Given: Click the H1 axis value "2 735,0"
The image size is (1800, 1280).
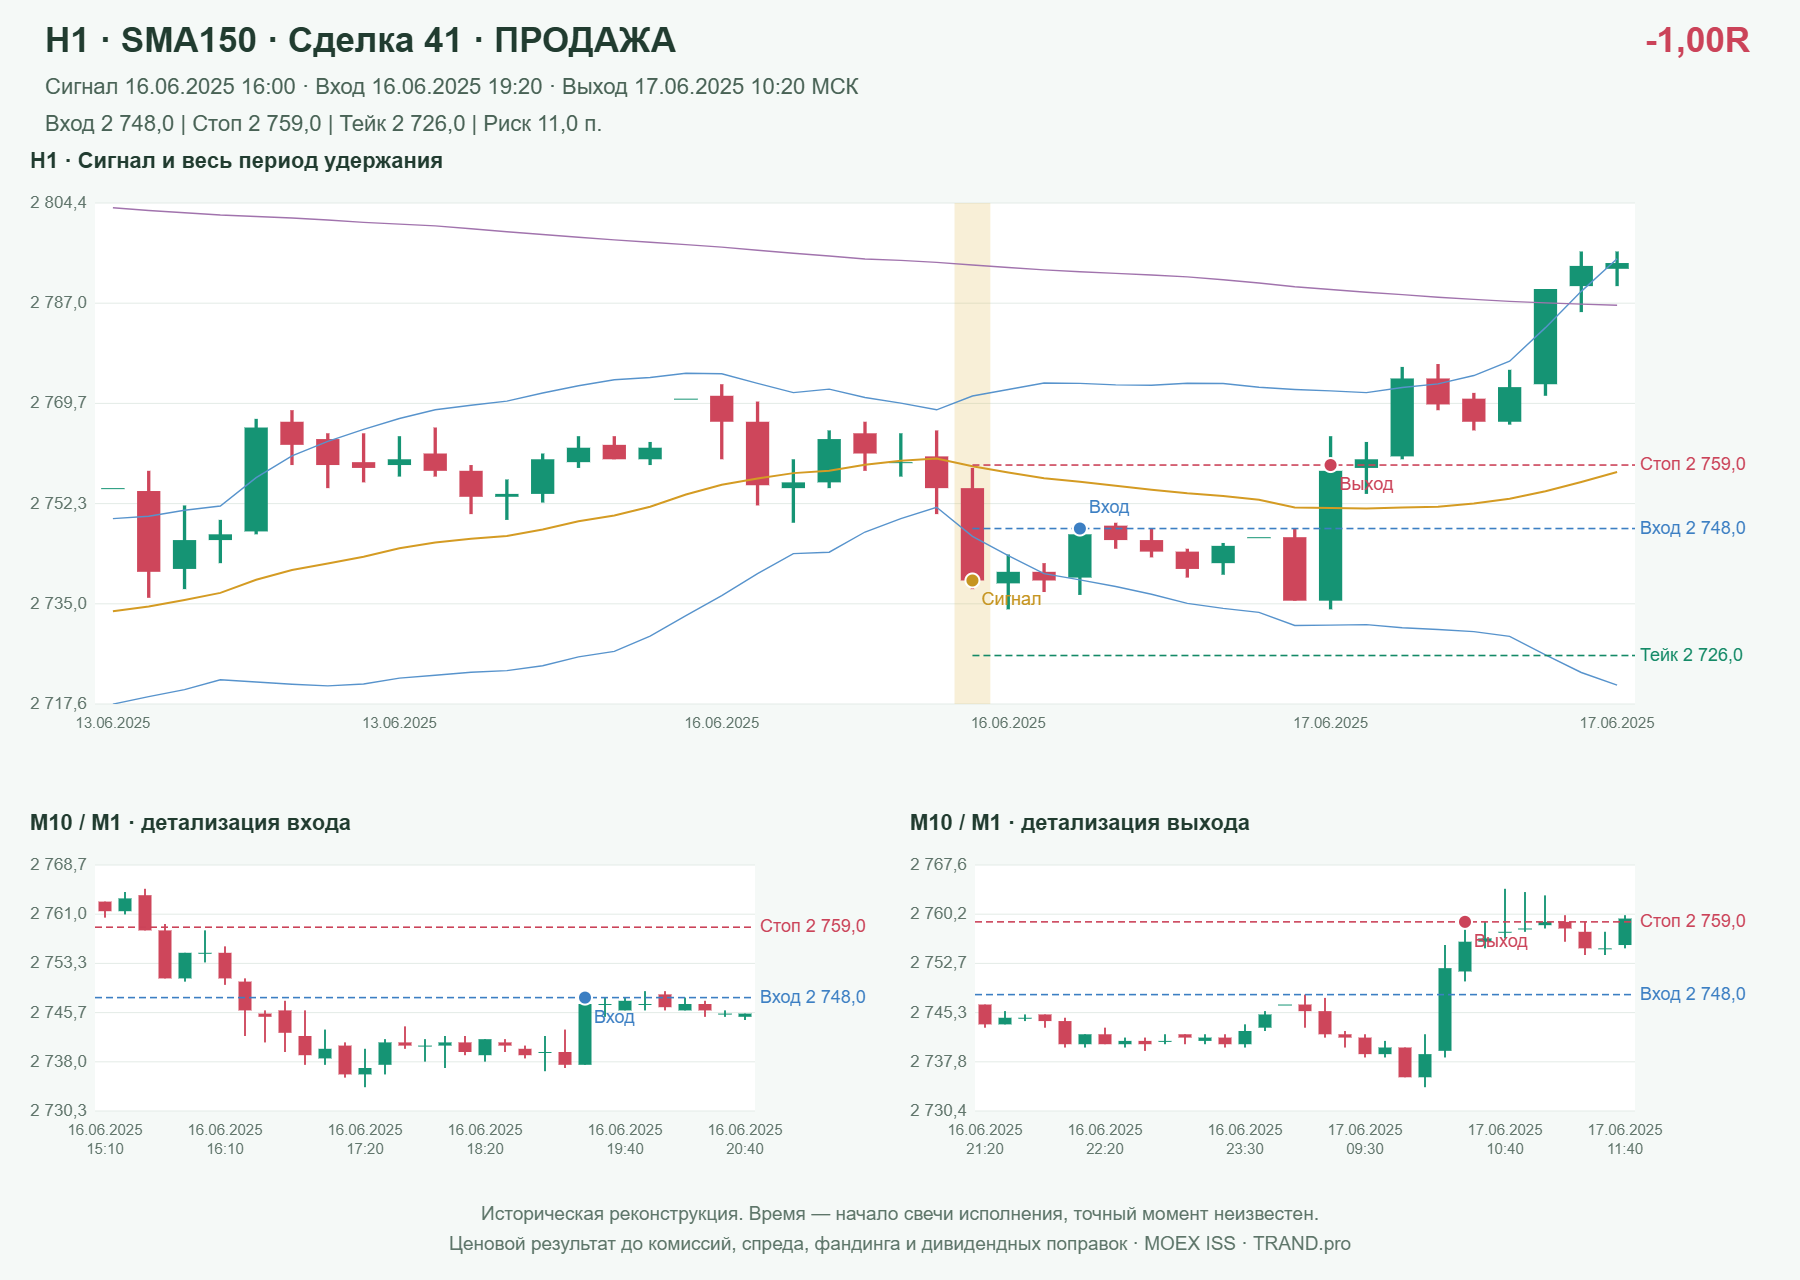Looking at the screenshot, I should (x=58, y=604).
